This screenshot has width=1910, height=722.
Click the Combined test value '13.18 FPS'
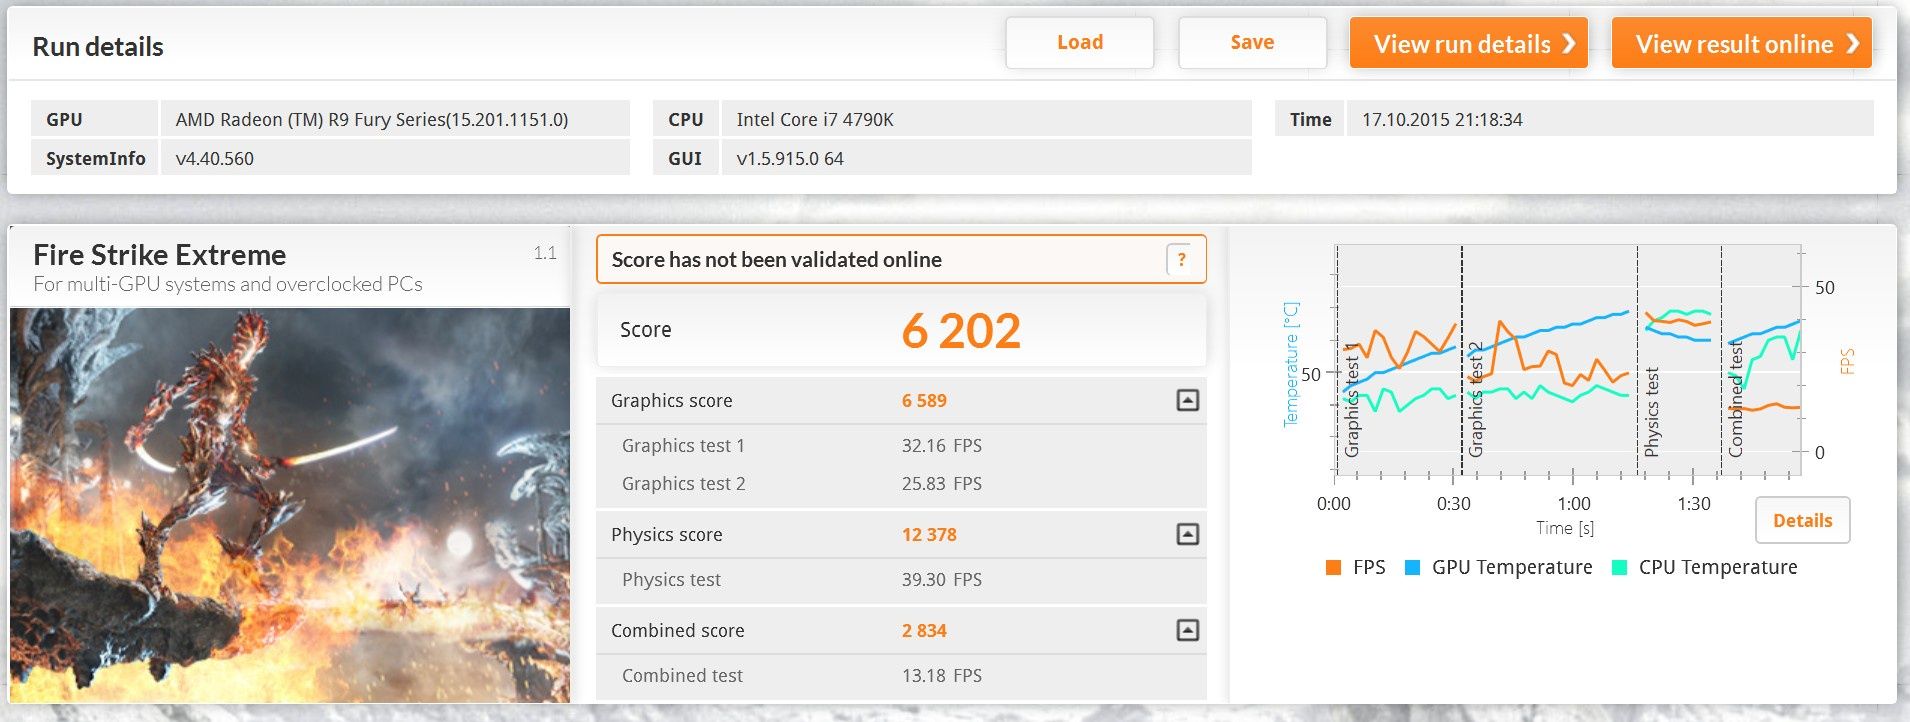click(942, 676)
